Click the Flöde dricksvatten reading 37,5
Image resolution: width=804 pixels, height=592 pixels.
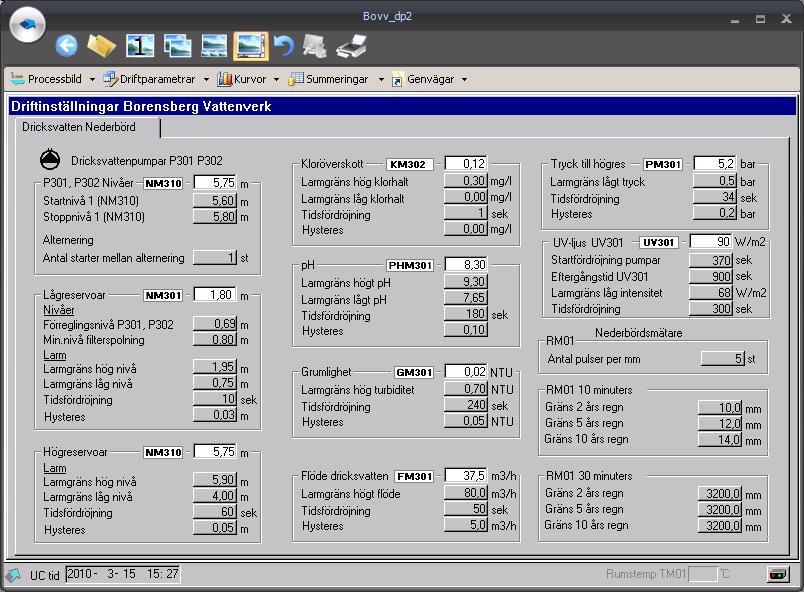pos(466,476)
